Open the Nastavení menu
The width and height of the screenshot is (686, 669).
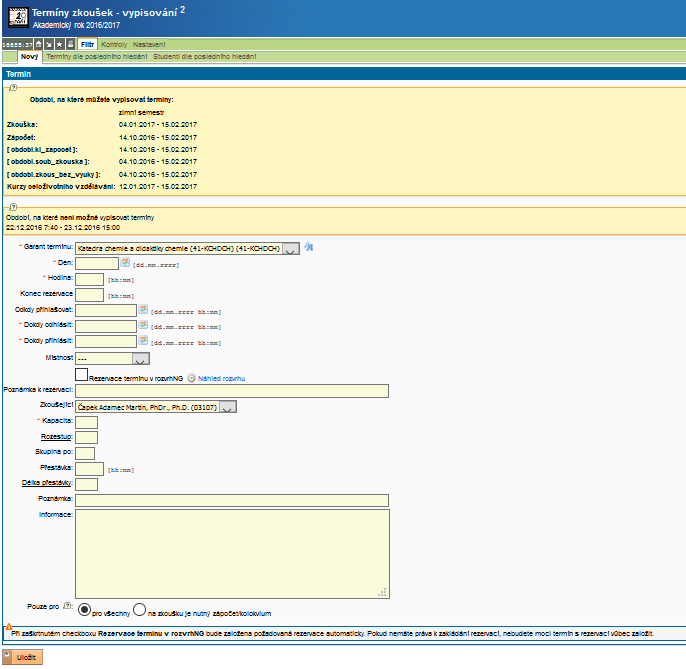pyautogui.click(x=150, y=45)
